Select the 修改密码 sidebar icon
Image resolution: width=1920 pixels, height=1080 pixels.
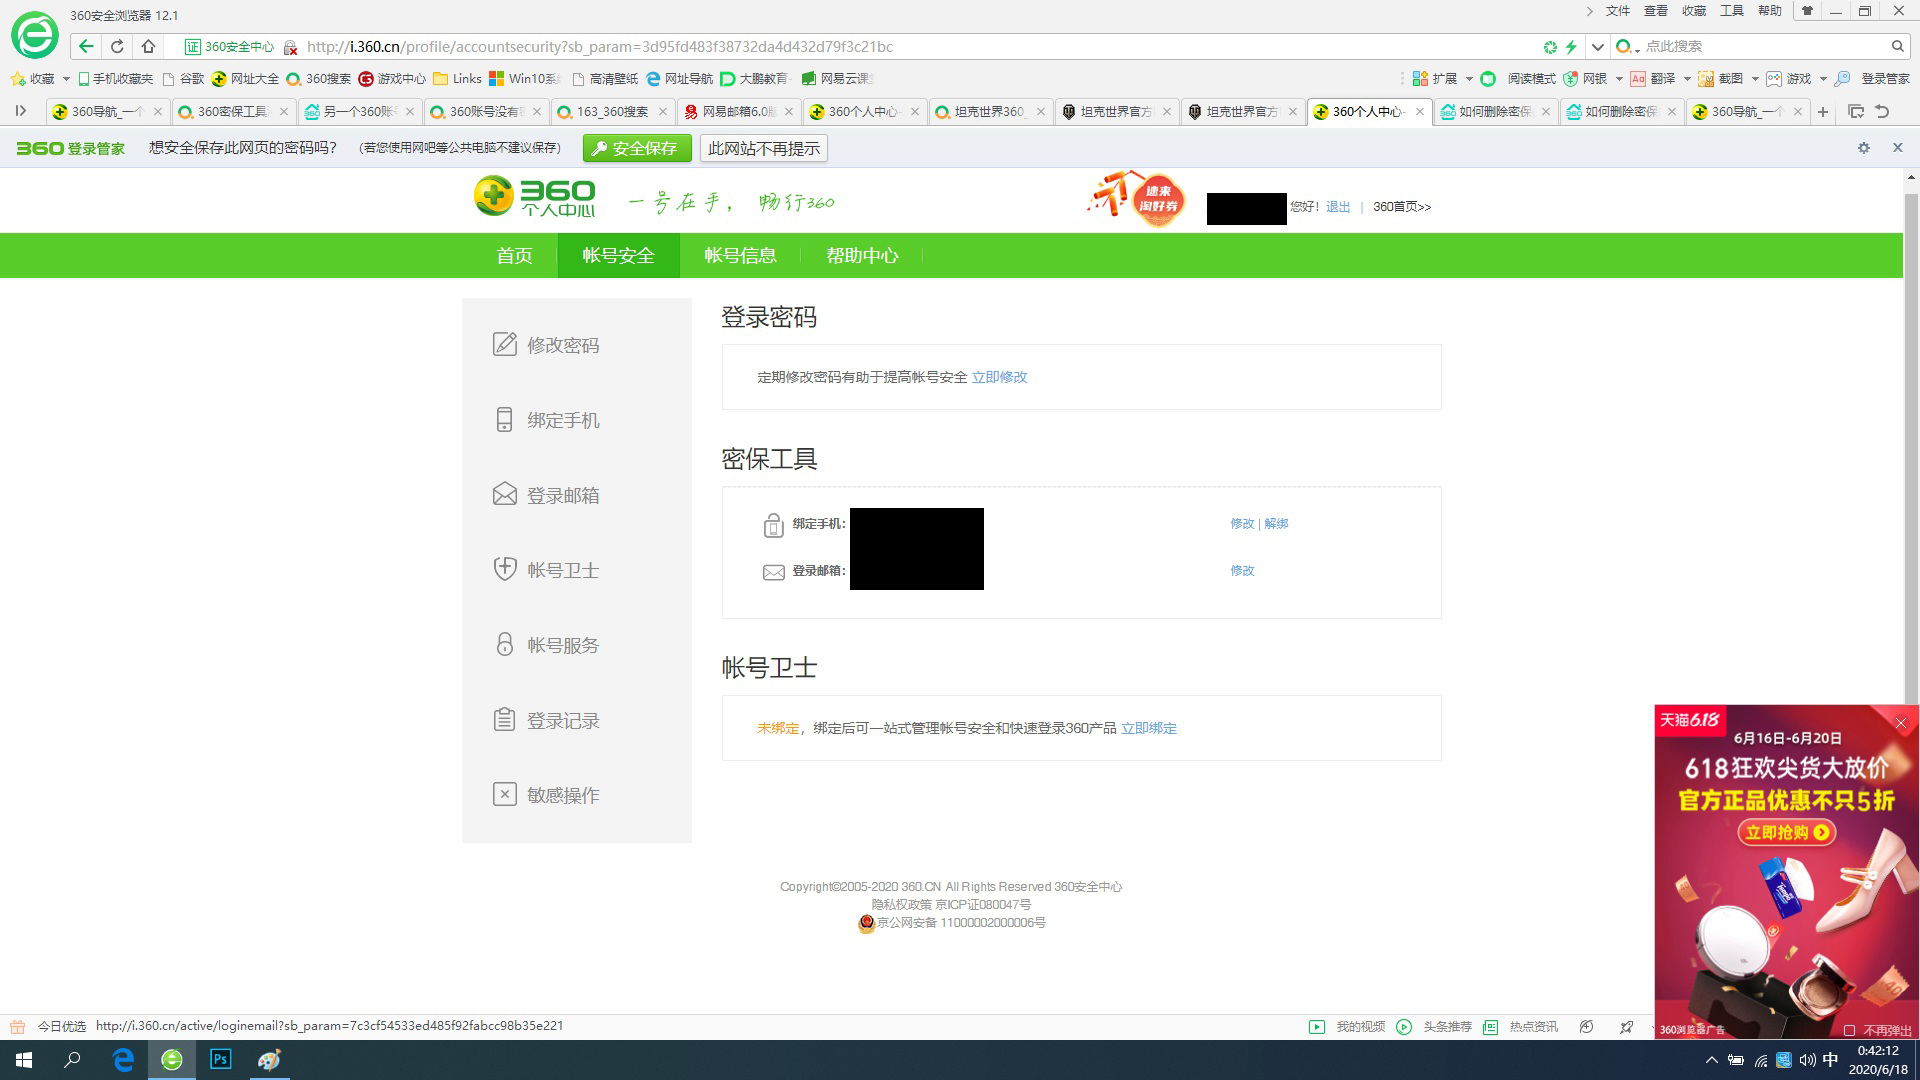pyautogui.click(x=504, y=344)
